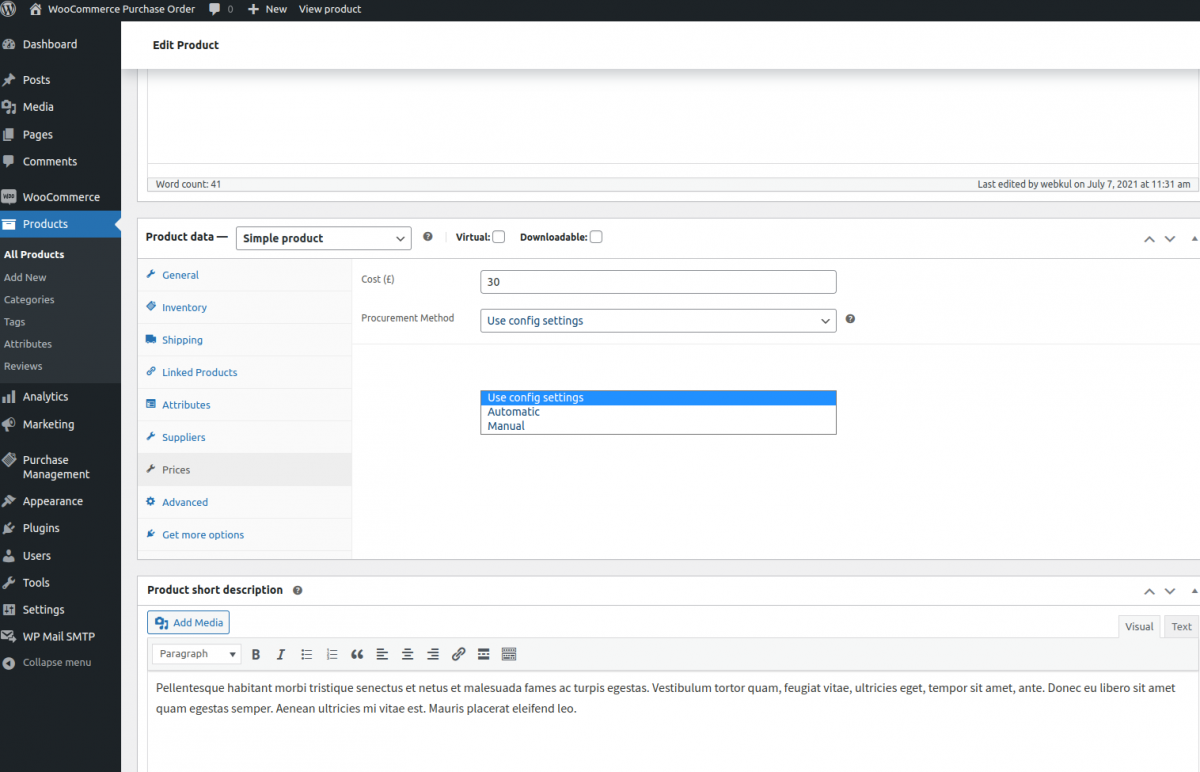This screenshot has height=772, width=1200.
Task: Choose Manual procurement method option
Action: coord(506,426)
